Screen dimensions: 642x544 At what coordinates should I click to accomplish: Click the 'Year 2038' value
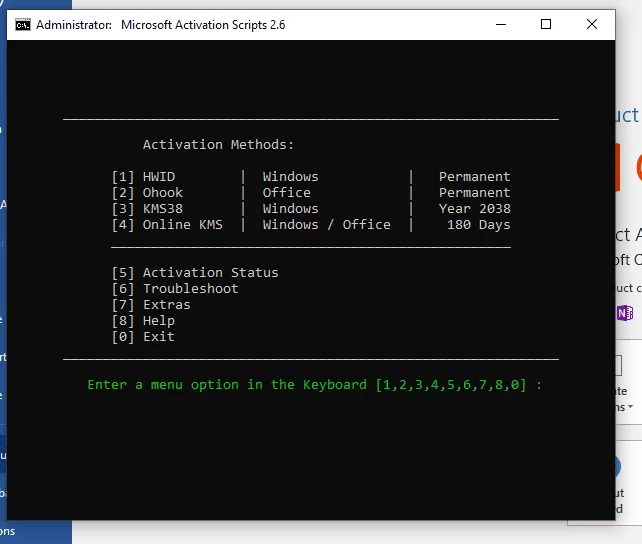[475, 209]
